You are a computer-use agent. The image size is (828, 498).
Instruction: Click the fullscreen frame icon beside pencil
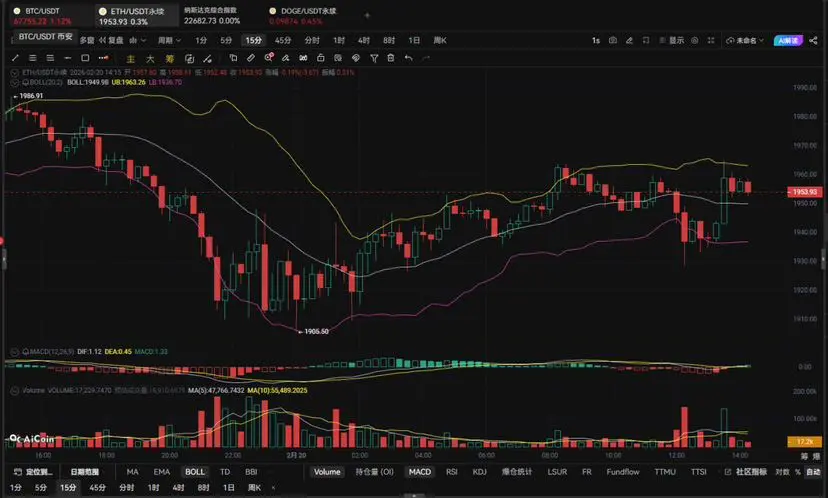click(x=645, y=40)
